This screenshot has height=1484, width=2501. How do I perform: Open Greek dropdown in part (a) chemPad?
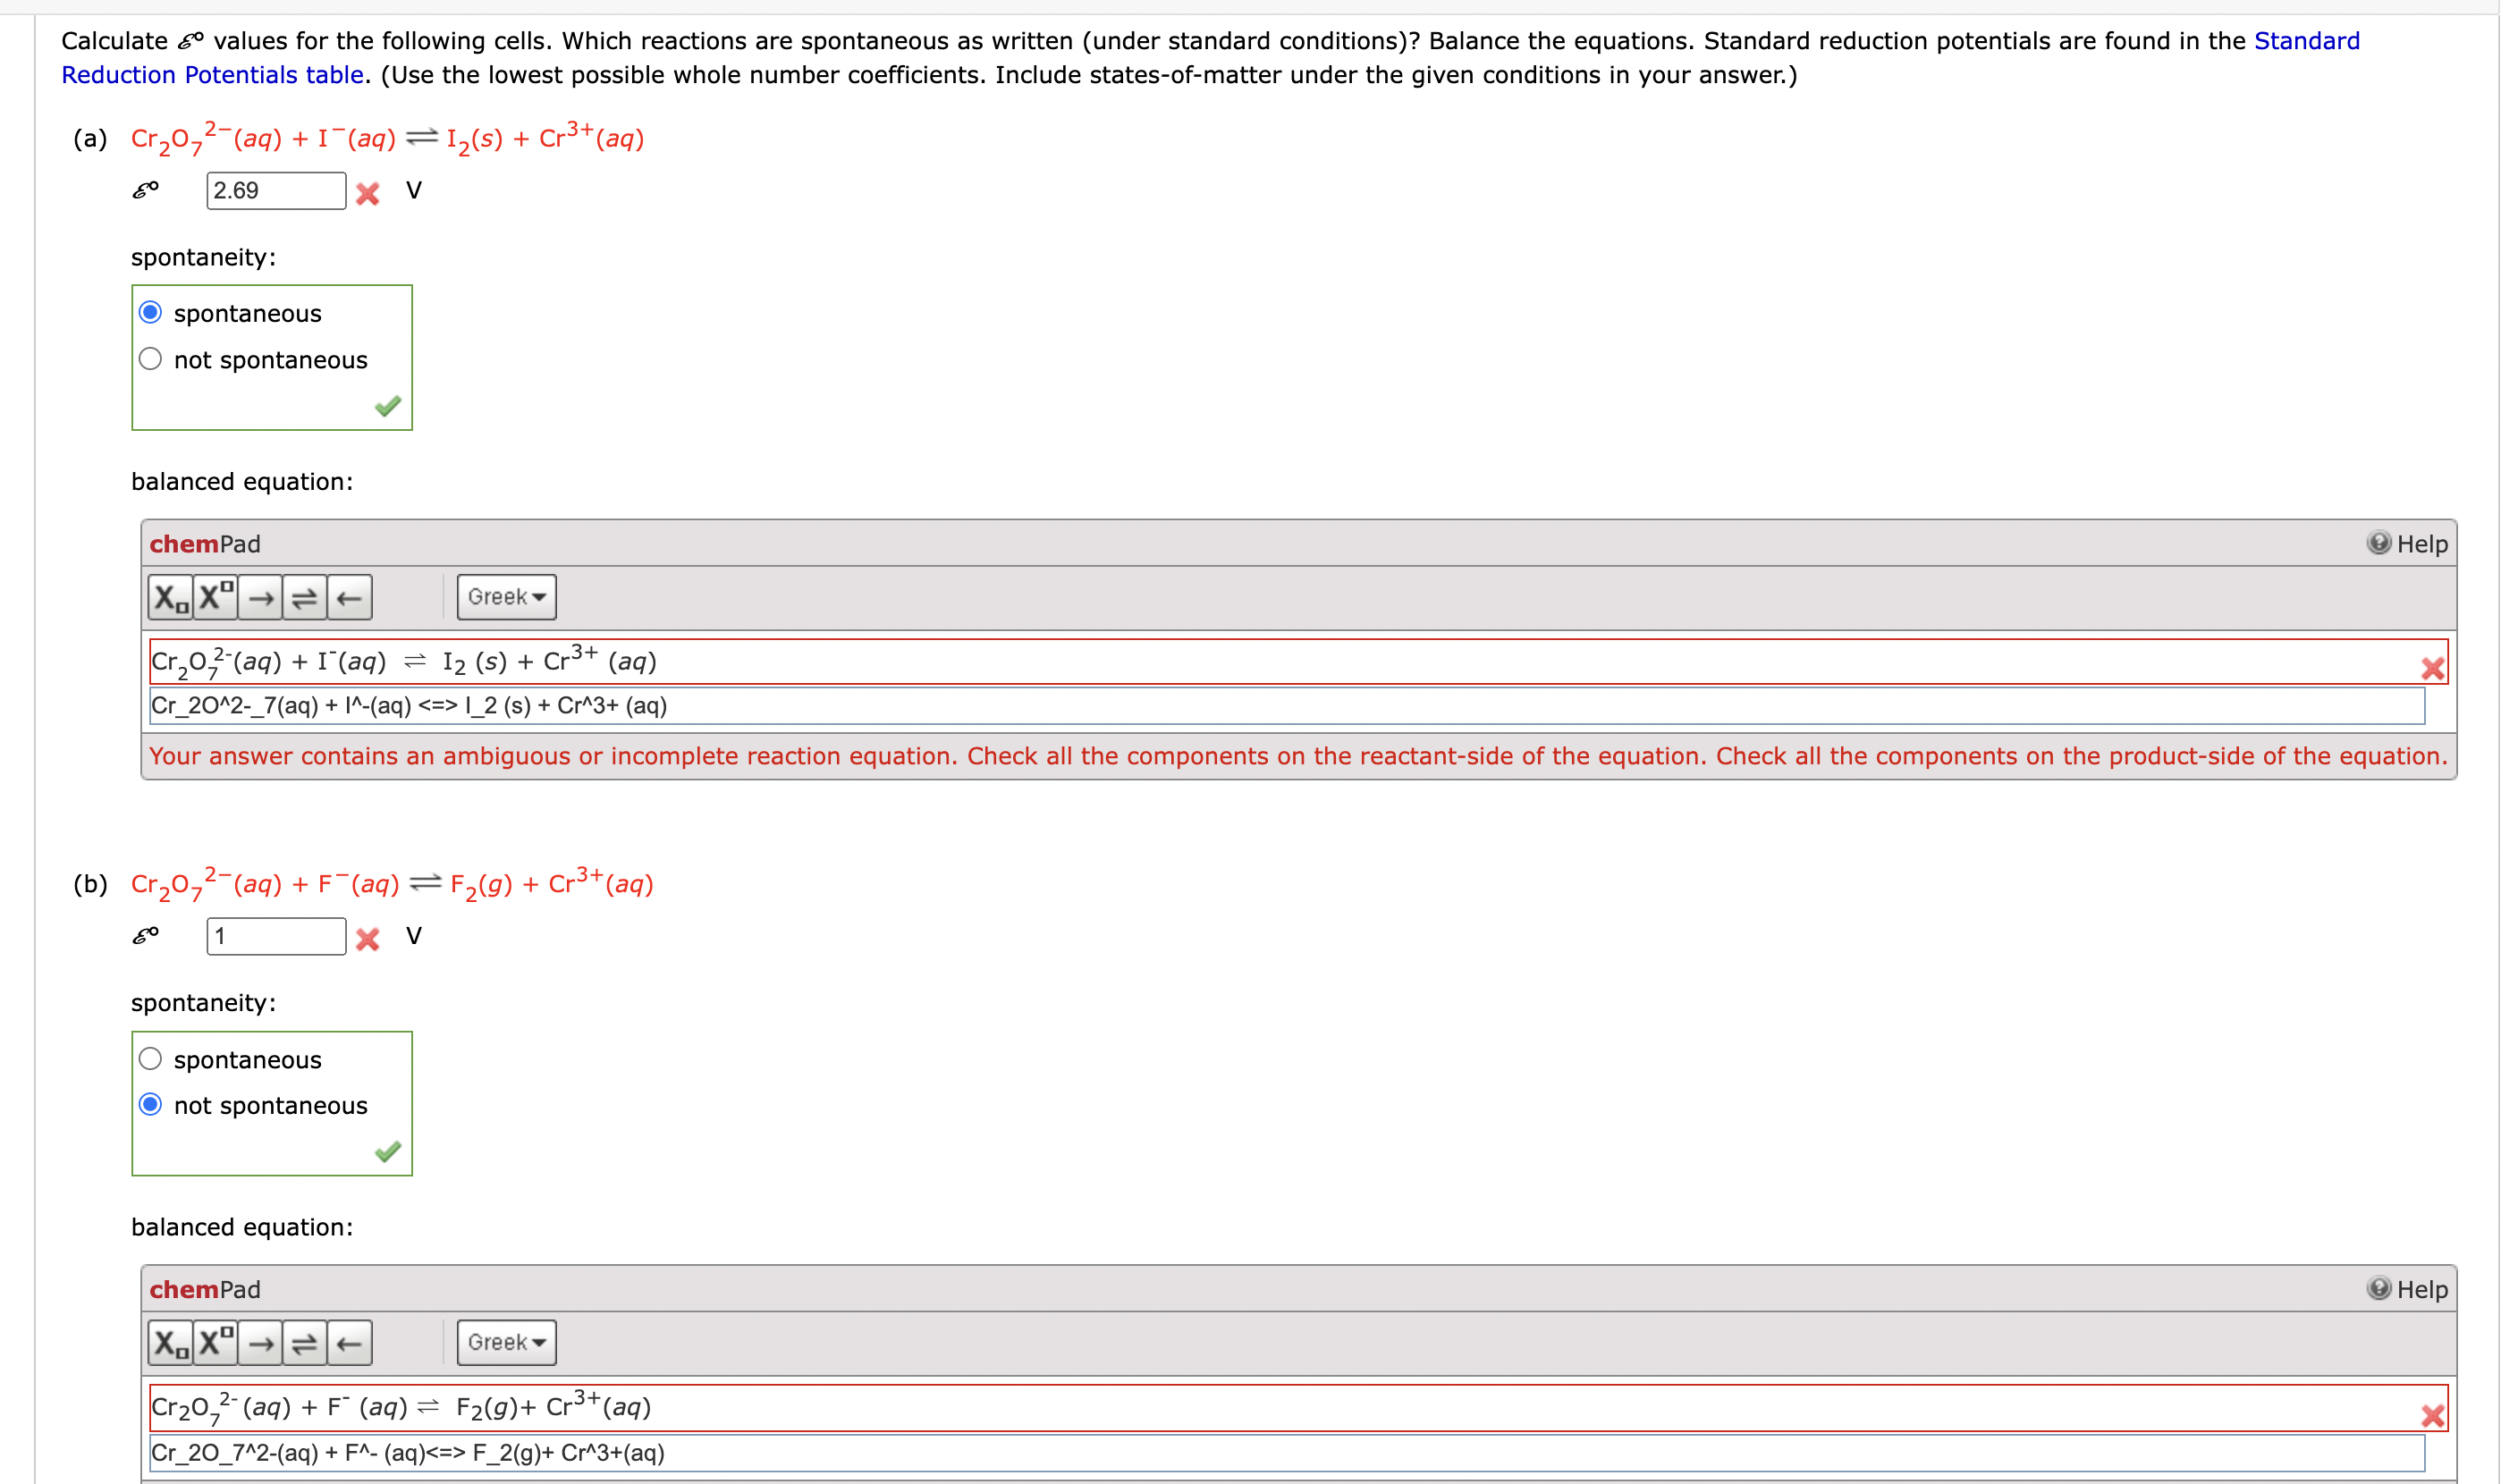pyautogui.click(x=507, y=597)
